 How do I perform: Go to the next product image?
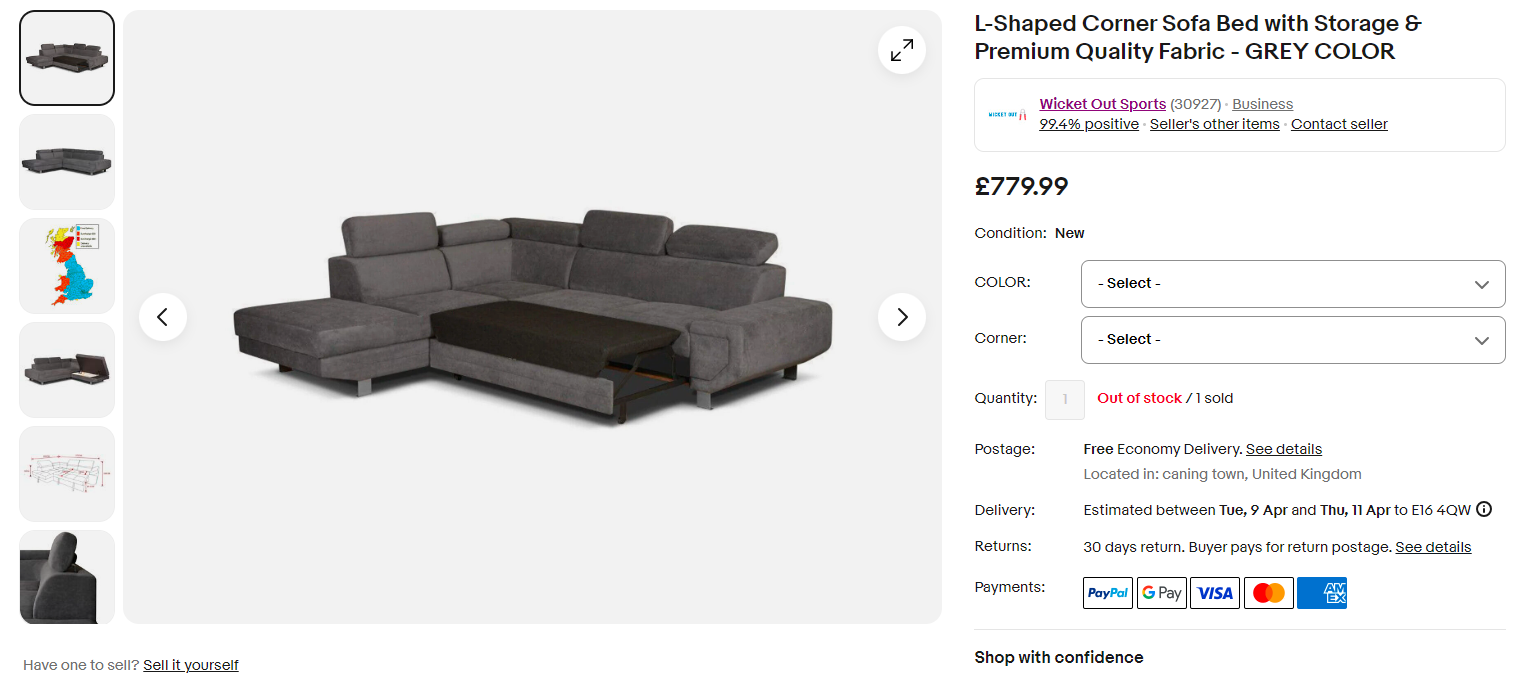point(902,317)
